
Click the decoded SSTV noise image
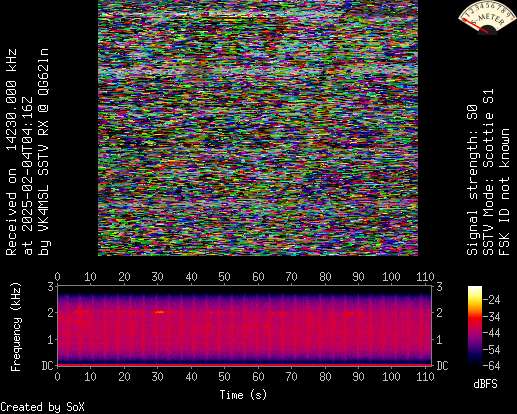coord(258,128)
